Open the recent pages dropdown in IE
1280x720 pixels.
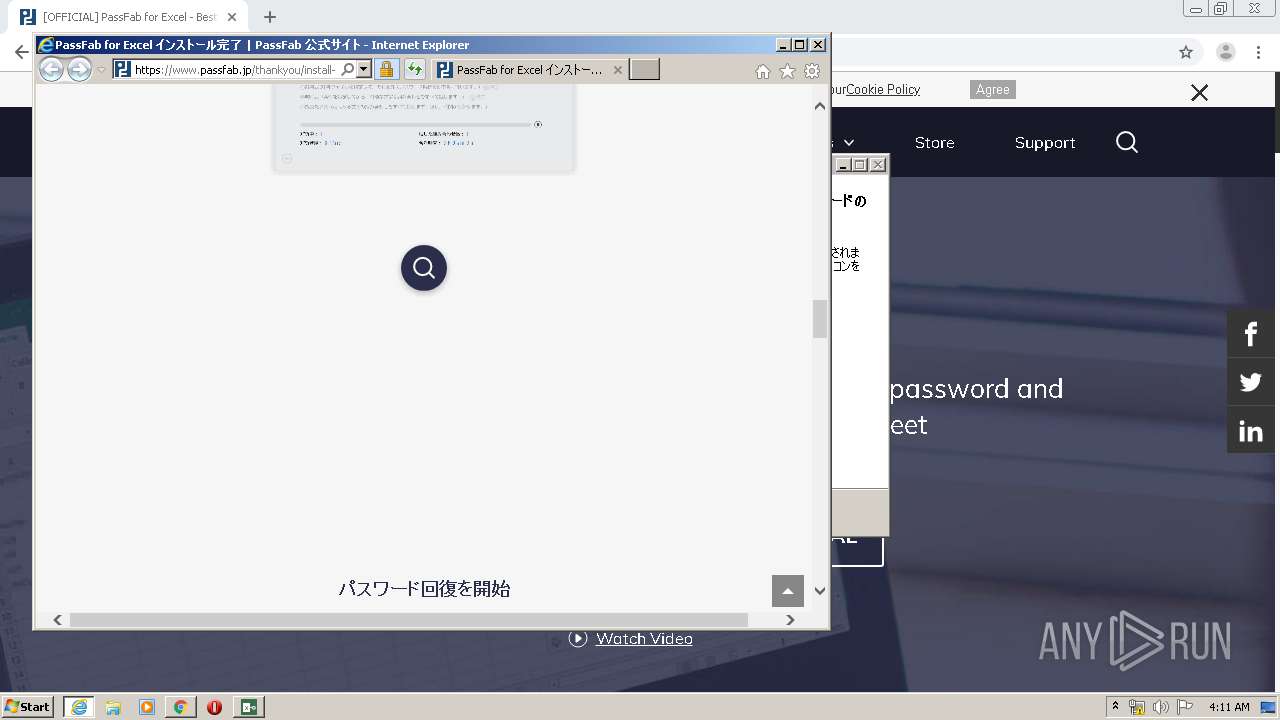click(101, 70)
